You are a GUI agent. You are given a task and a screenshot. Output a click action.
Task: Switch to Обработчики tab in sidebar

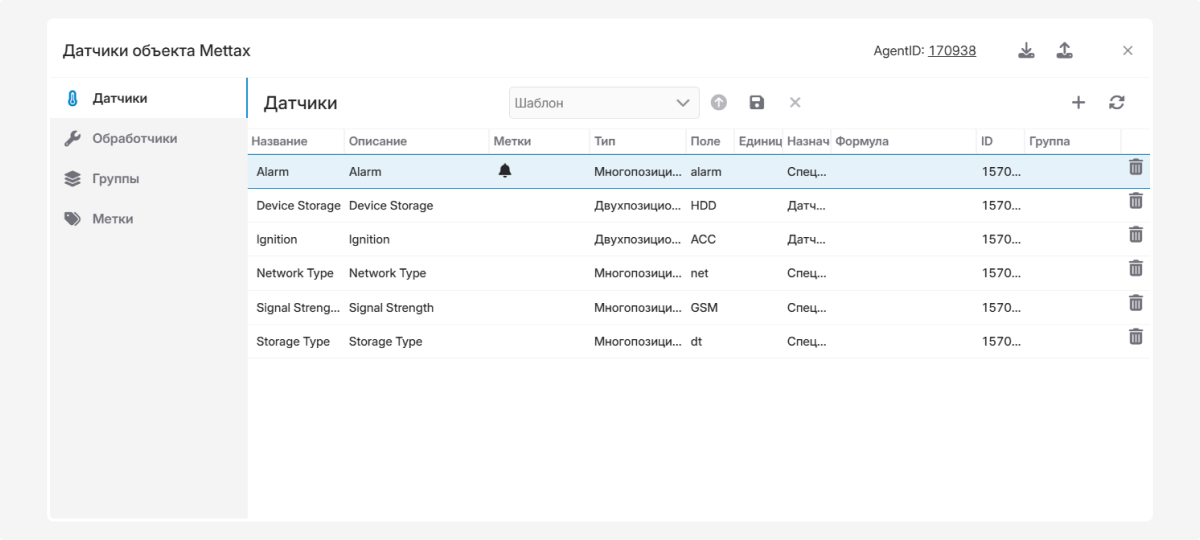(134, 139)
